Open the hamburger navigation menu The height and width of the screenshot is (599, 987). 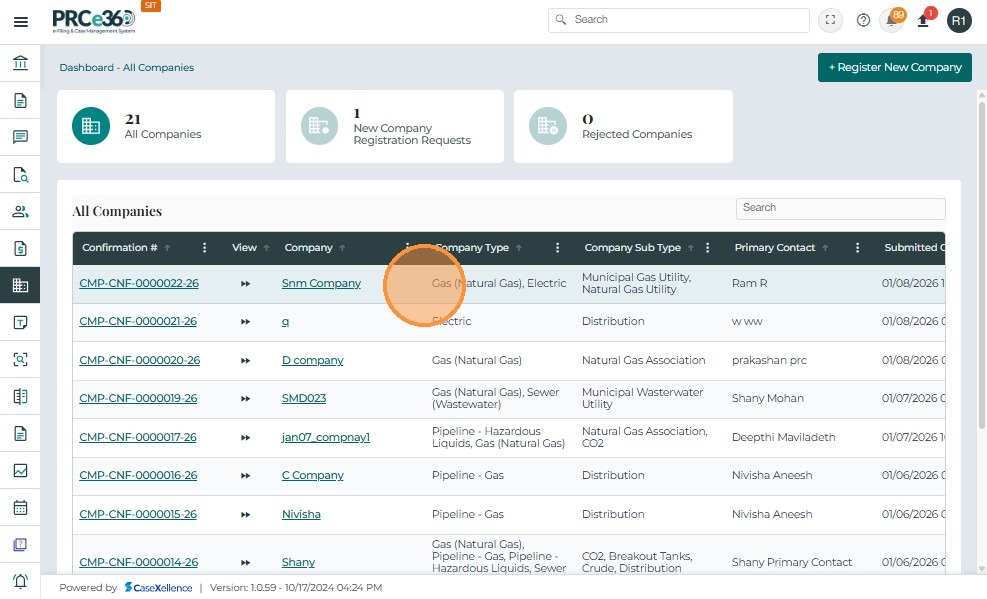click(20, 21)
